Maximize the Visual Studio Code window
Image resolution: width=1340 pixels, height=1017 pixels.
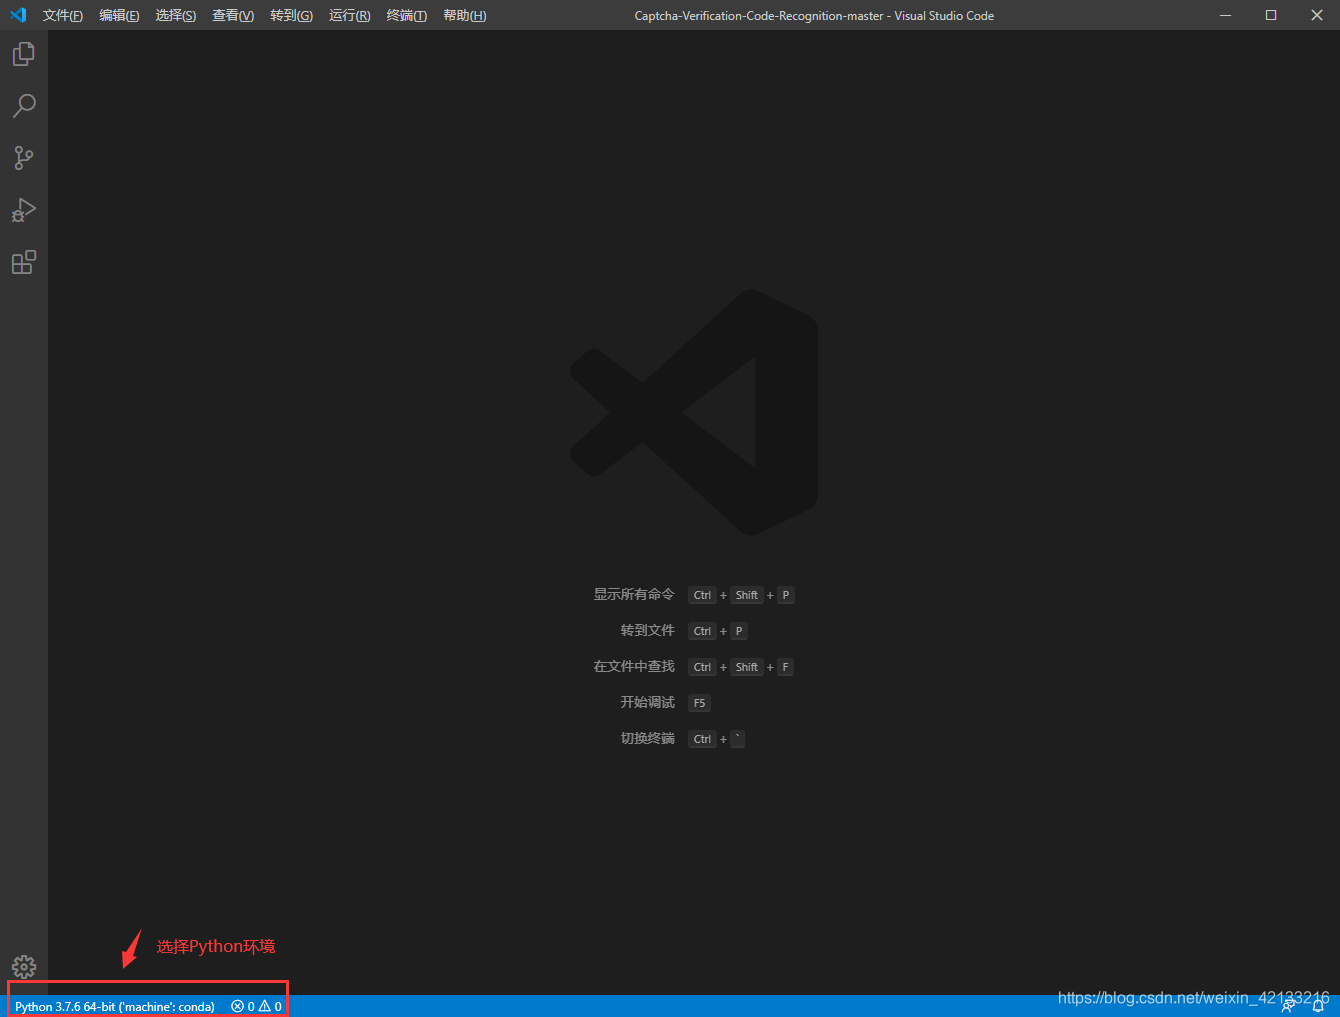pyautogui.click(x=1271, y=15)
